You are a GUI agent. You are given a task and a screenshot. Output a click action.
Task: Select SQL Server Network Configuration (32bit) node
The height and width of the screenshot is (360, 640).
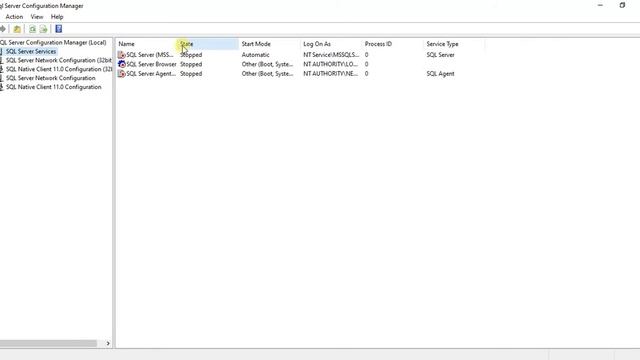(58, 60)
